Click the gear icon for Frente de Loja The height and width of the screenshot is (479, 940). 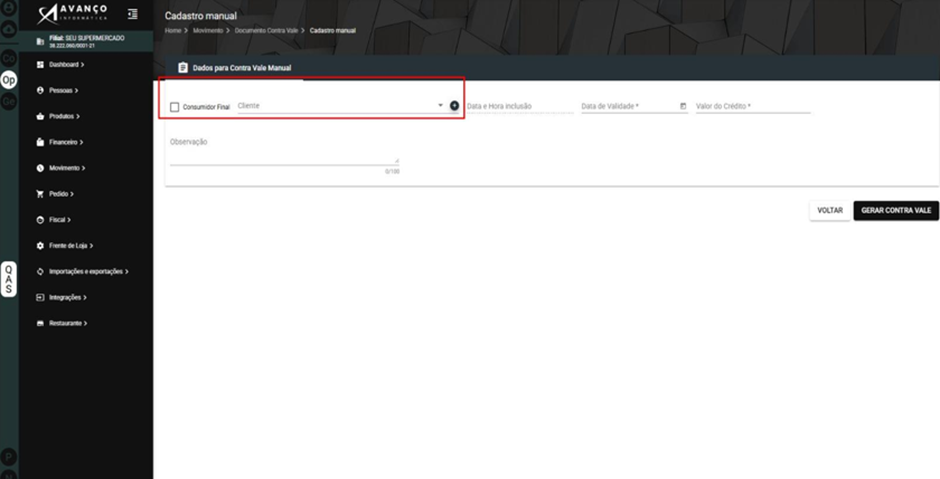pyautogui.click(x=40, y=246)
